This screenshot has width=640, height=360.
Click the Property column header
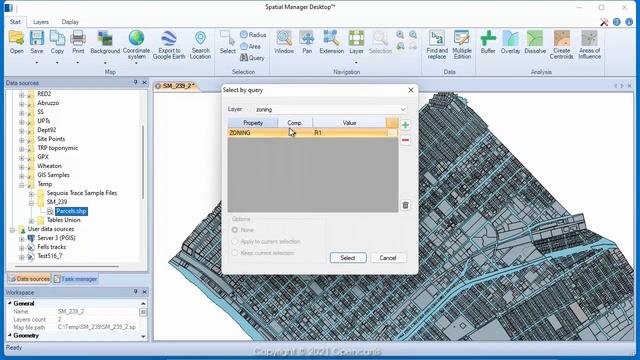(x=253, y=123)
